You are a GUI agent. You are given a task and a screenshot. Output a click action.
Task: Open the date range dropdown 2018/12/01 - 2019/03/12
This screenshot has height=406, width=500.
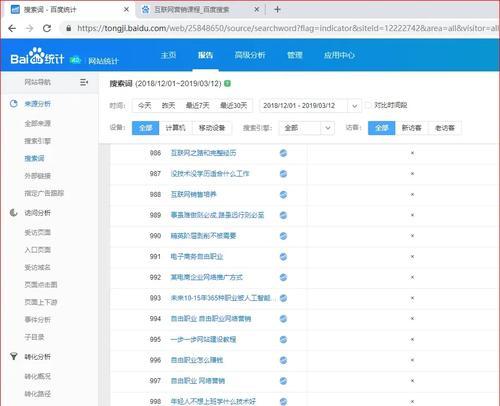click(310, 106)
